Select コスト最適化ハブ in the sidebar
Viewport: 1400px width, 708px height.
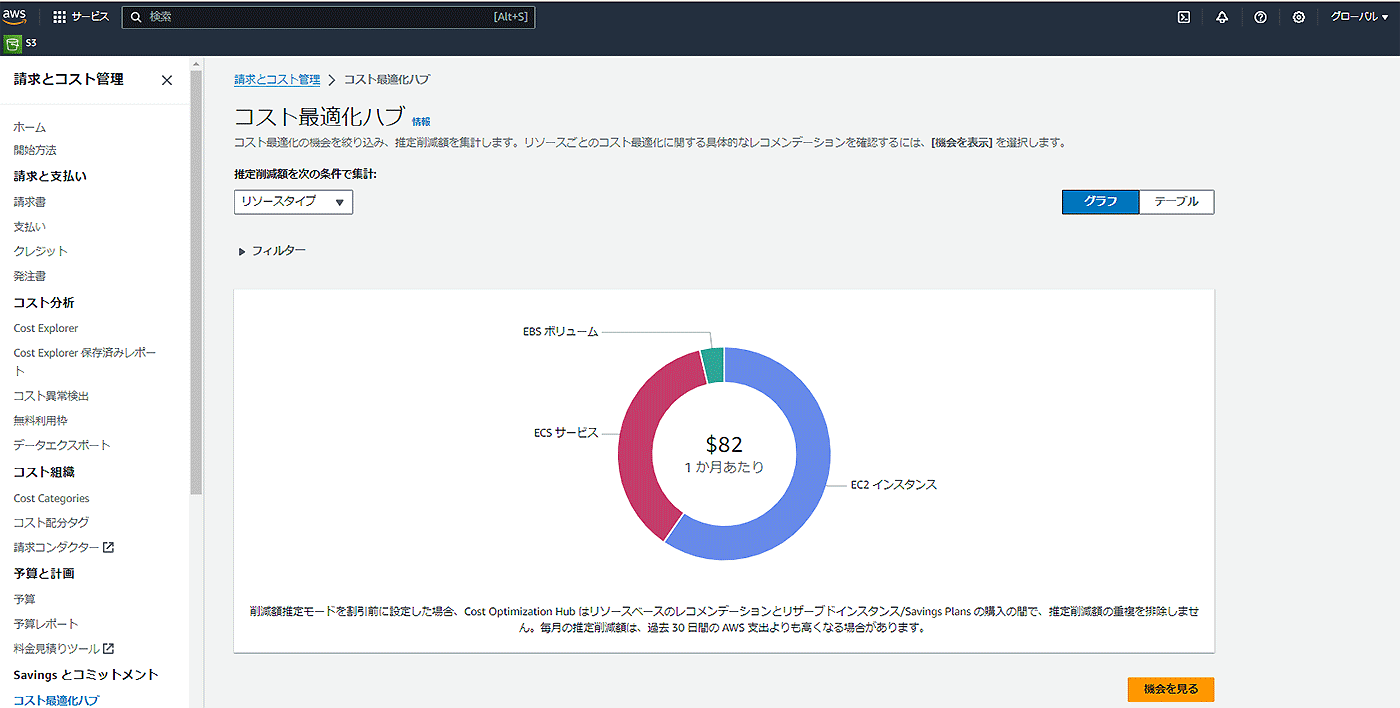(56, 700)
